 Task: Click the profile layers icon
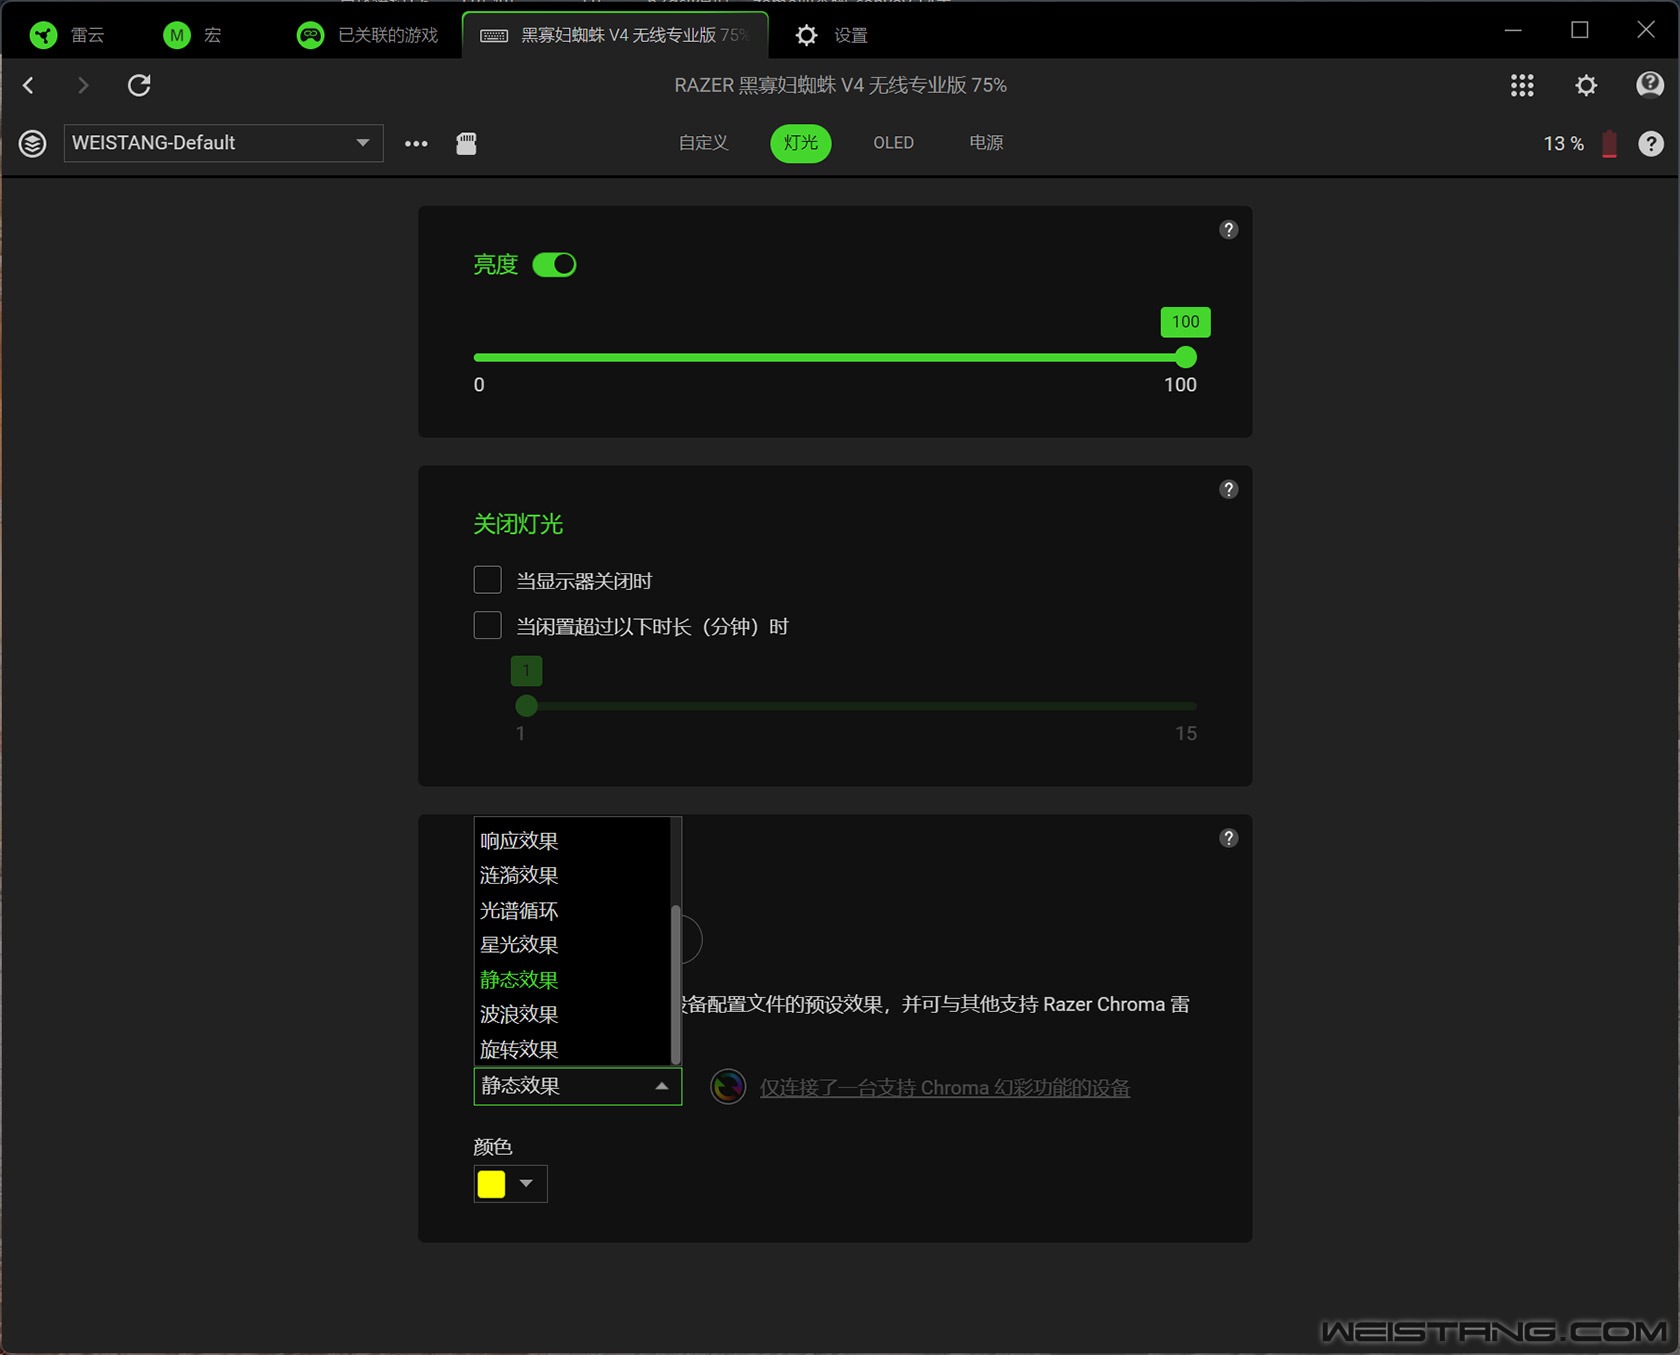click(x=32, y=143)
